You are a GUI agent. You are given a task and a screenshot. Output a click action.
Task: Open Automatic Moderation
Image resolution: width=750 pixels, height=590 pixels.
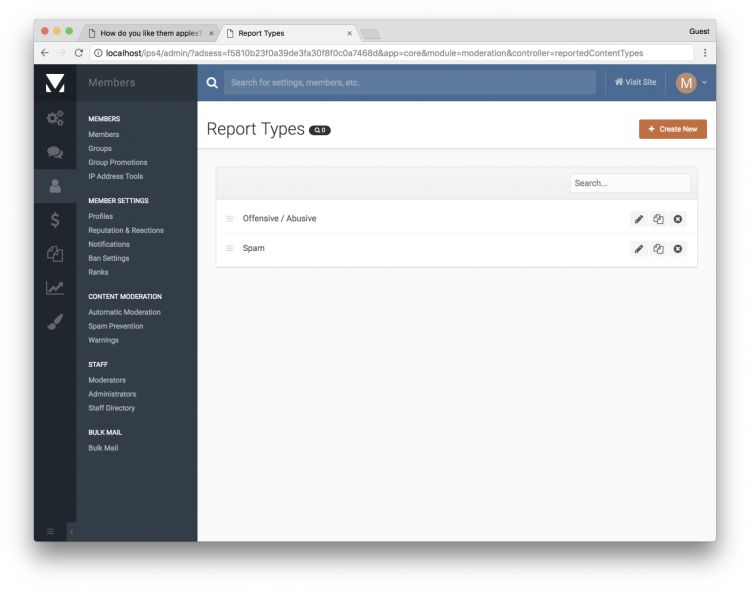124,312
